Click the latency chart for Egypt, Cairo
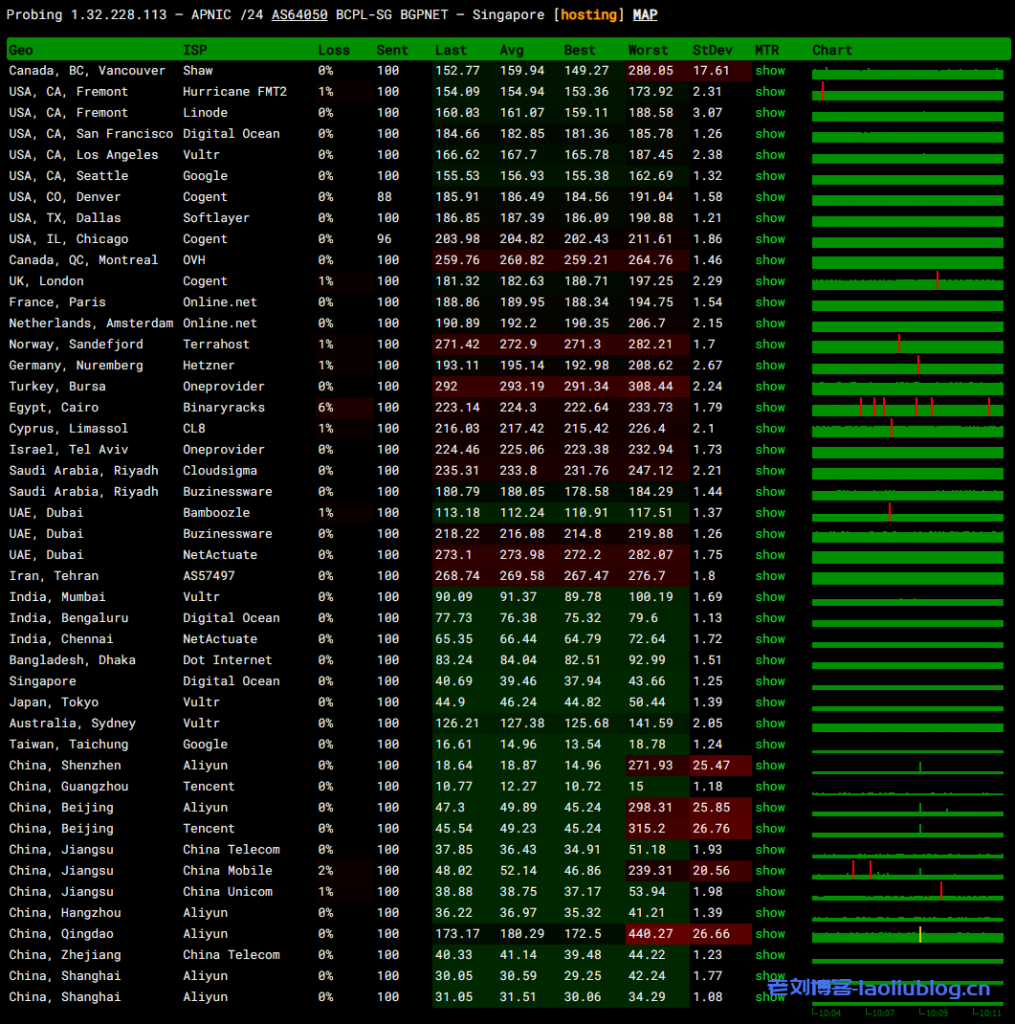Screen dimensions: 1015x1024 907,407
